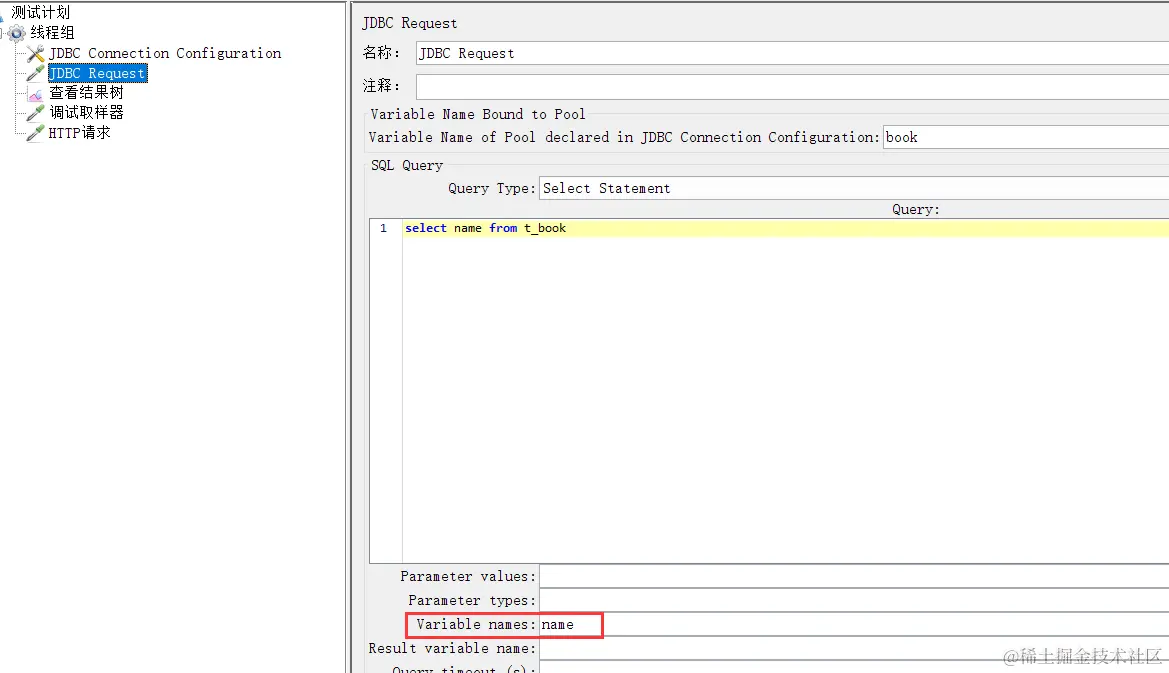Screen dimensions: 1169x673
Task: Click the 'Parameter types:' label
Action: pos(472,600)
